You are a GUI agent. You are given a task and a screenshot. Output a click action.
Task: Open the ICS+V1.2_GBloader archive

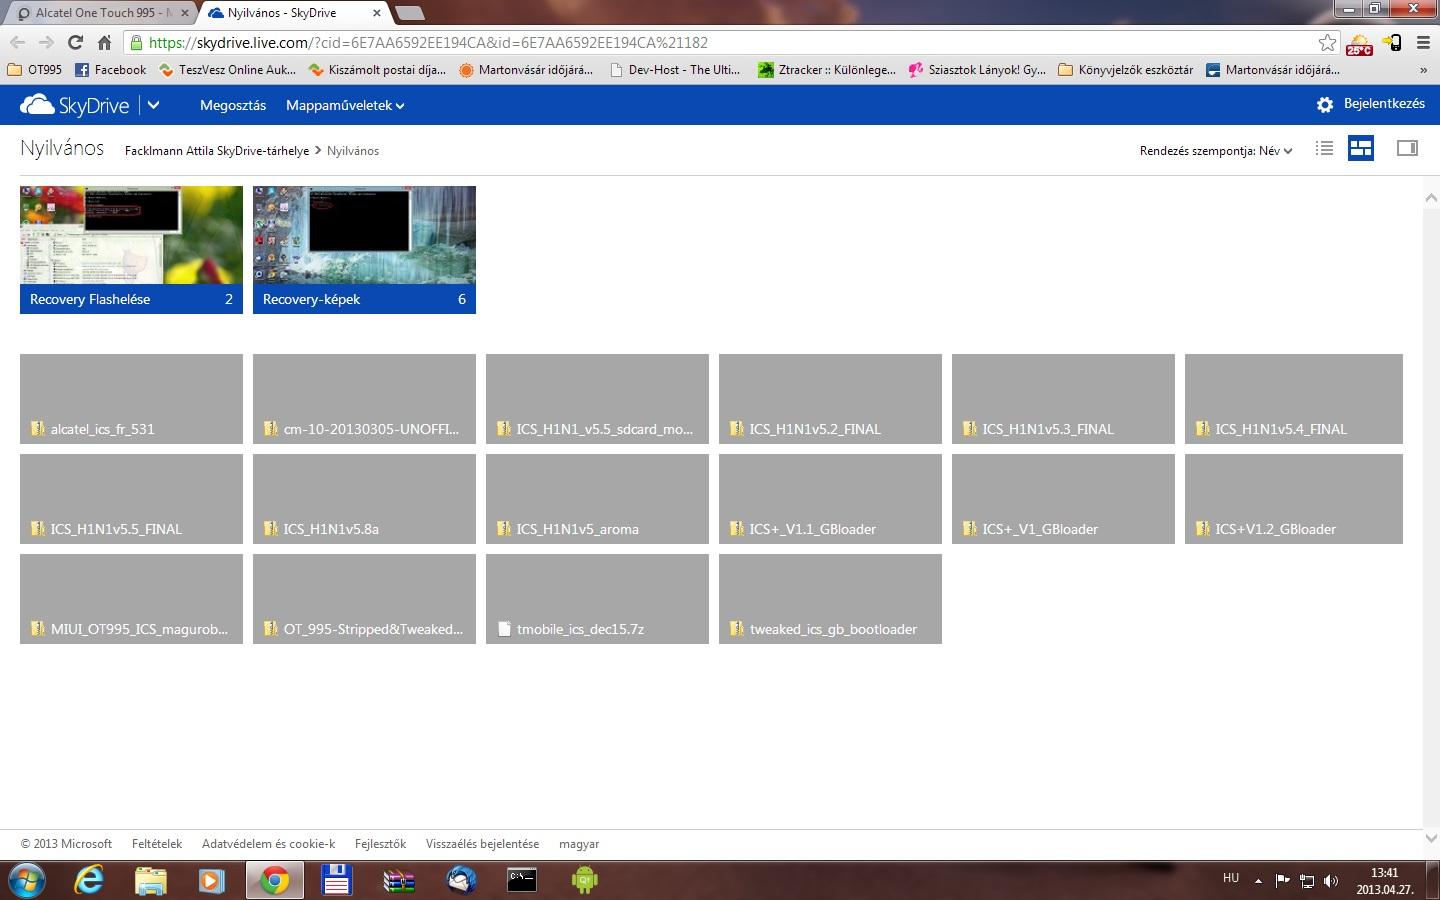1294,499
